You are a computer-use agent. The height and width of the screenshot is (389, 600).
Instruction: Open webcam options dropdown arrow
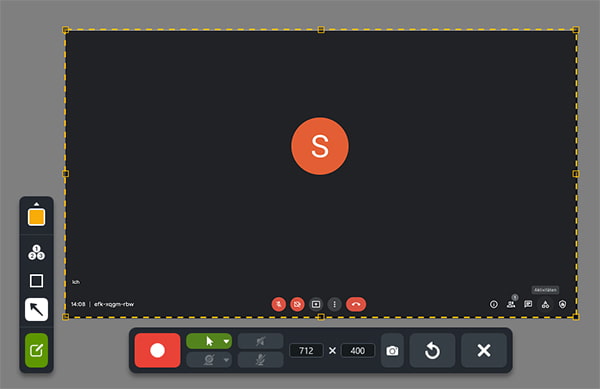[x=227, y=360]
